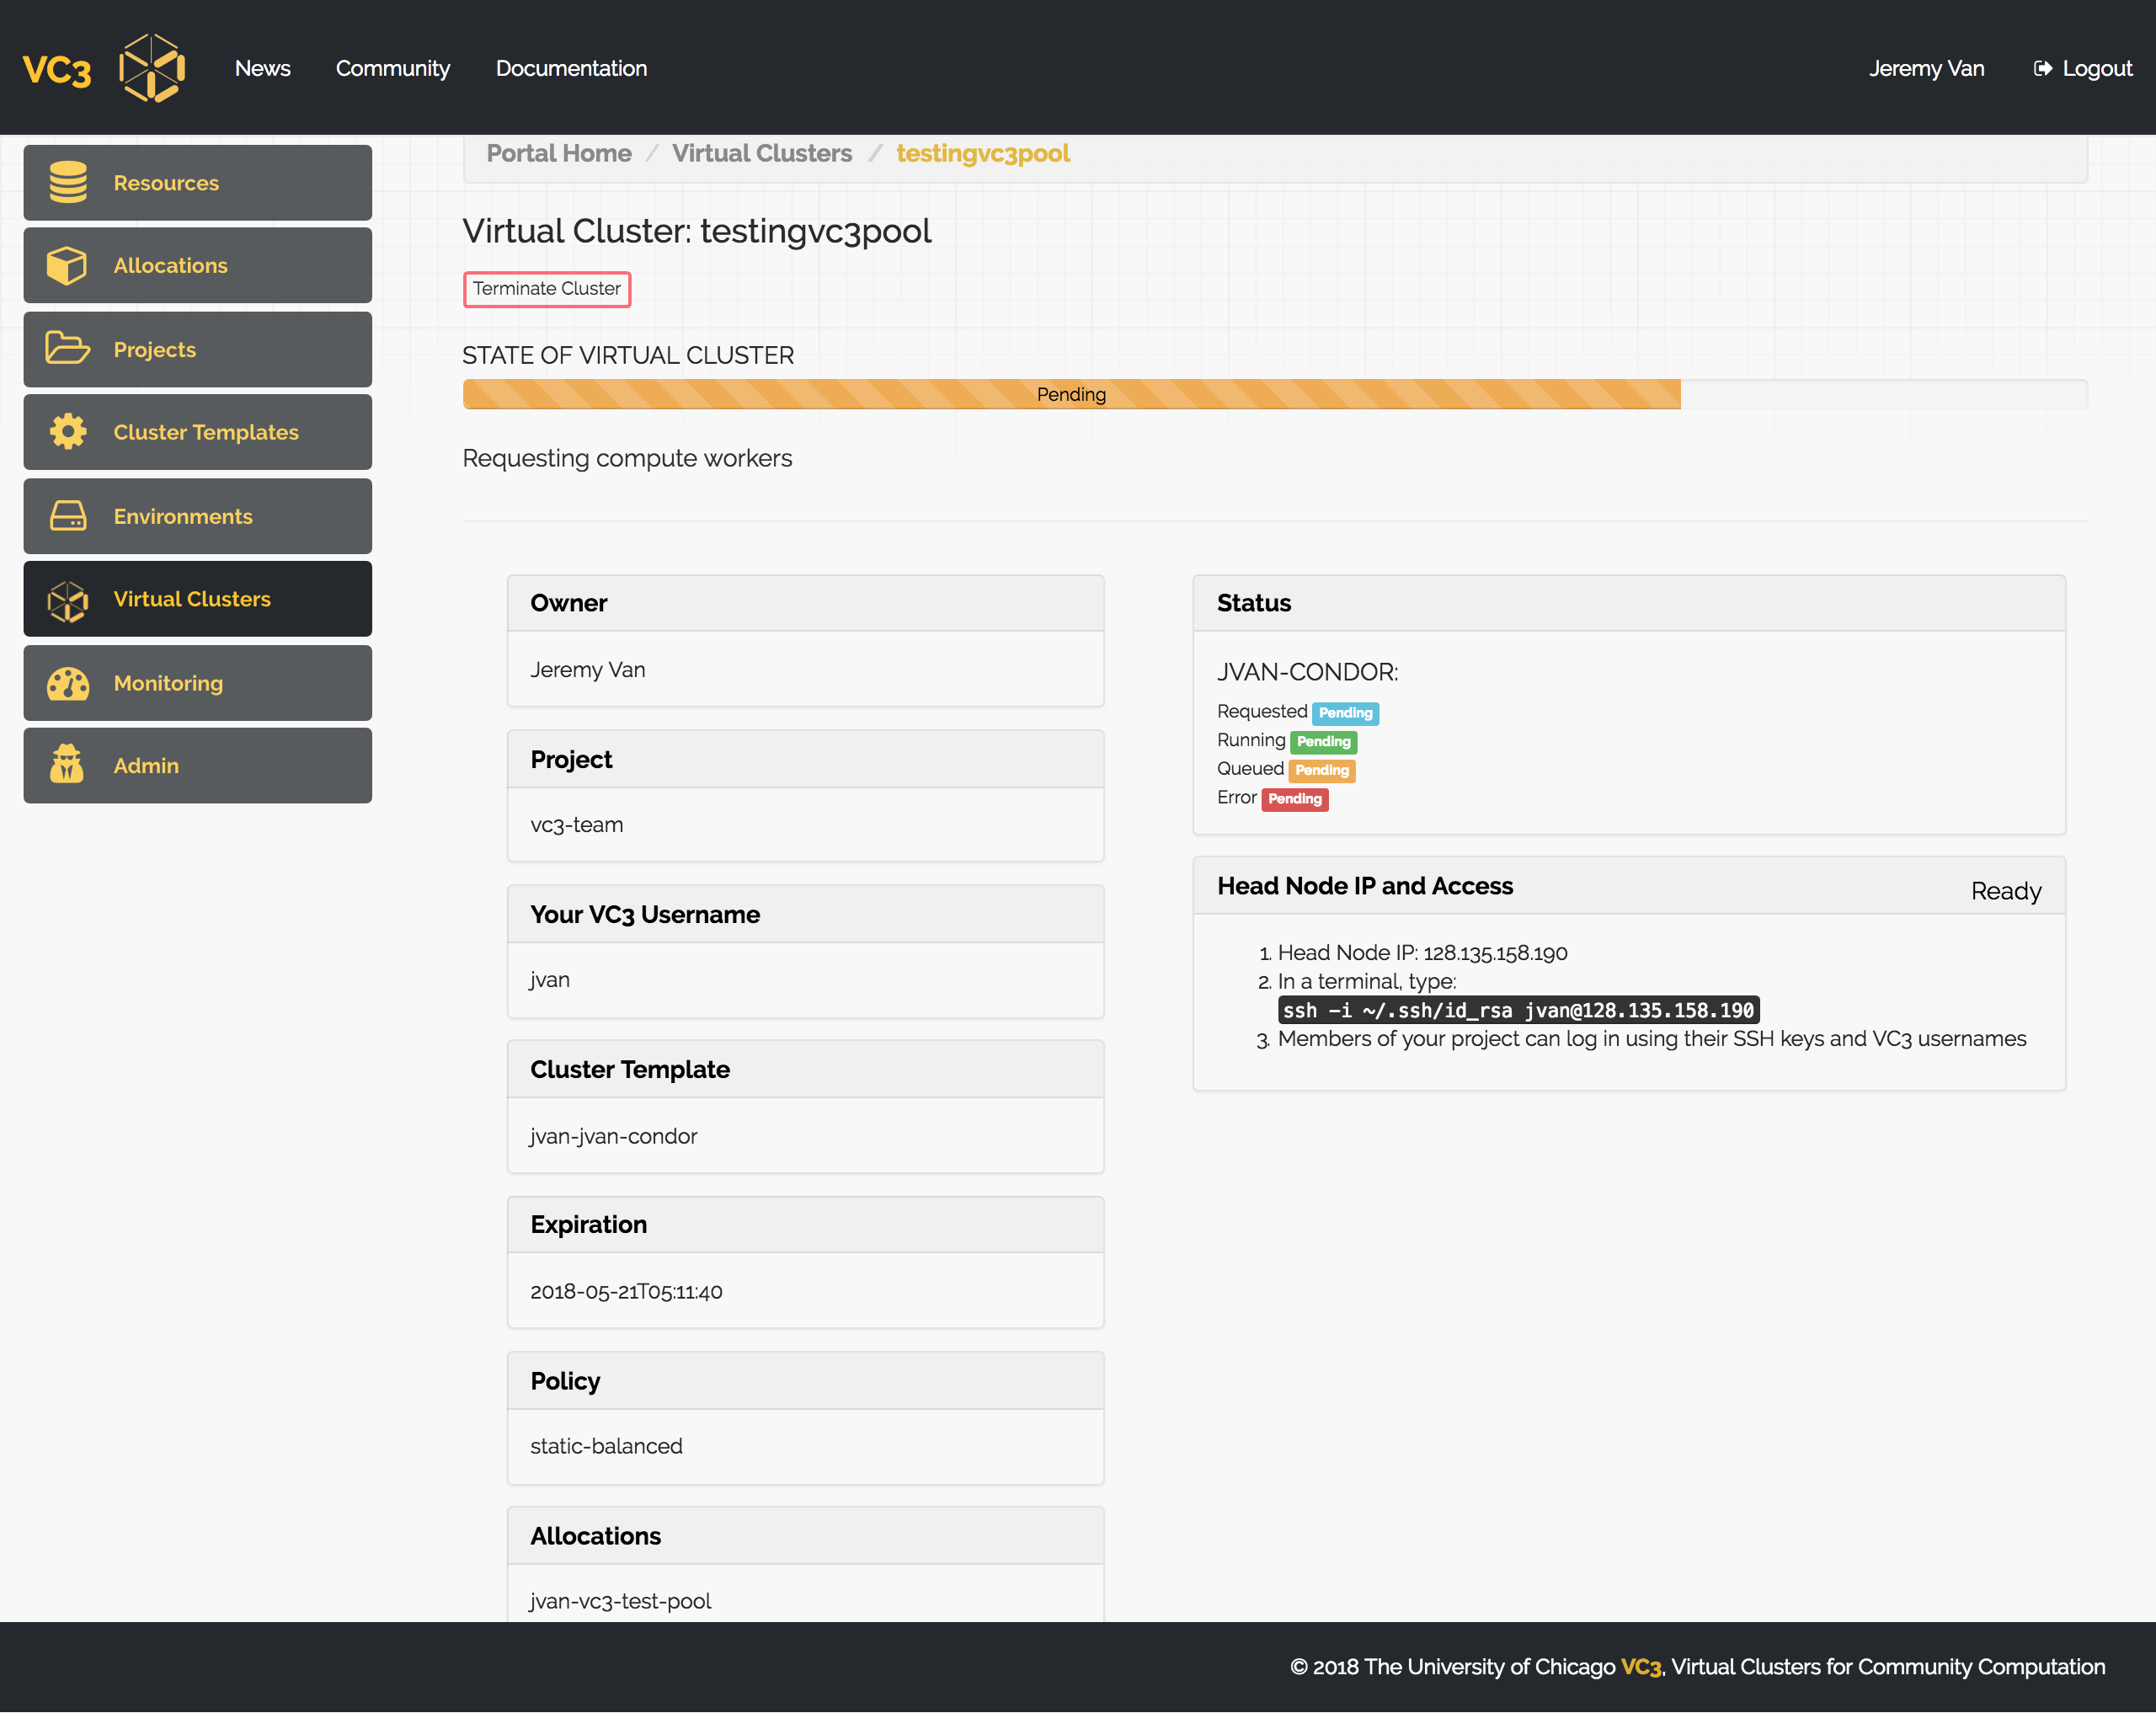2156x1713 pixels.
Task: Go to Portal Home breadcrumb link
Action: (558, 153)
